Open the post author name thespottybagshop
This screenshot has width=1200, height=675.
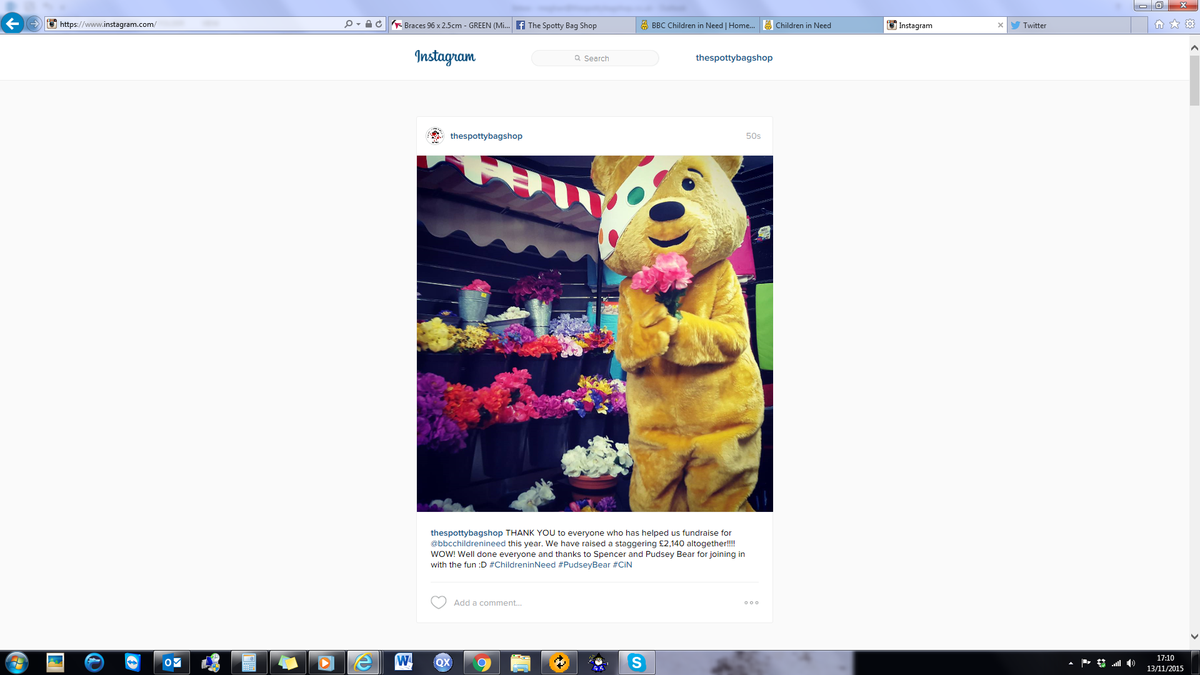[486, 136]
